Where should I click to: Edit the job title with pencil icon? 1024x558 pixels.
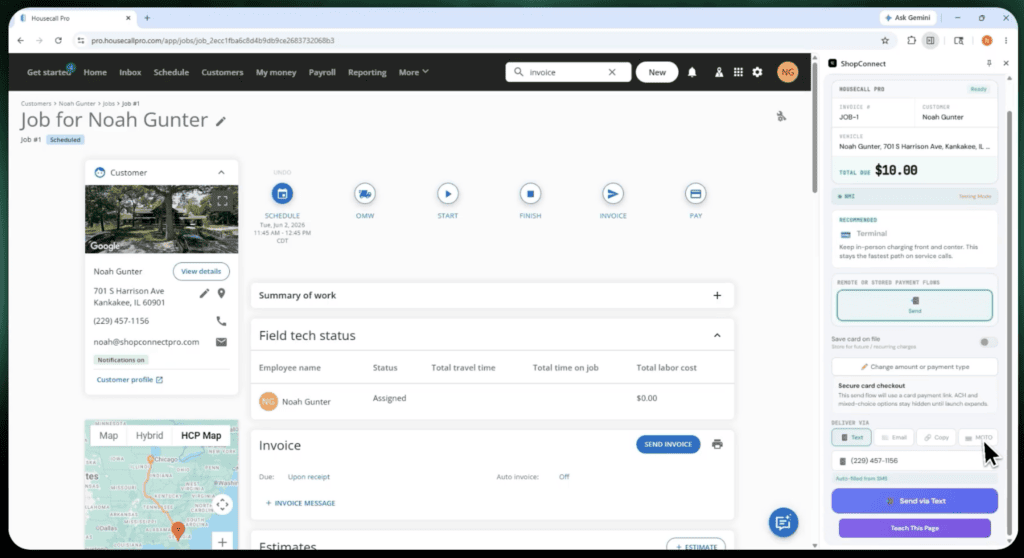click(x=221, y=121)
